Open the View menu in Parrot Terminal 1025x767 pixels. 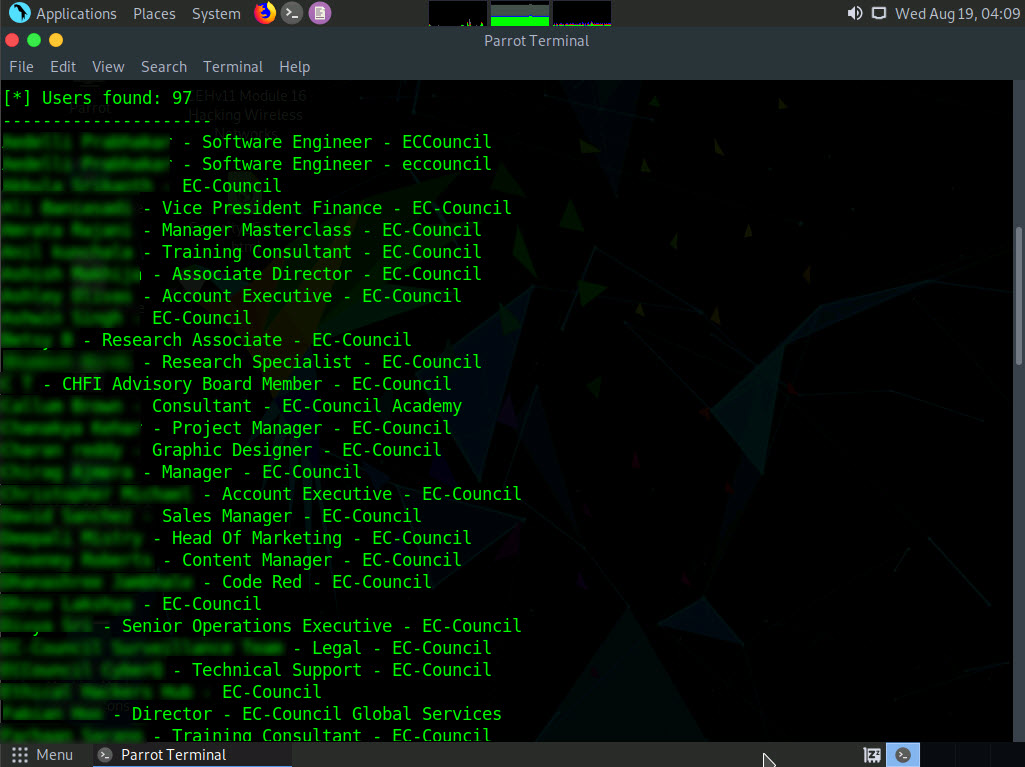click(x=108, y=67)
